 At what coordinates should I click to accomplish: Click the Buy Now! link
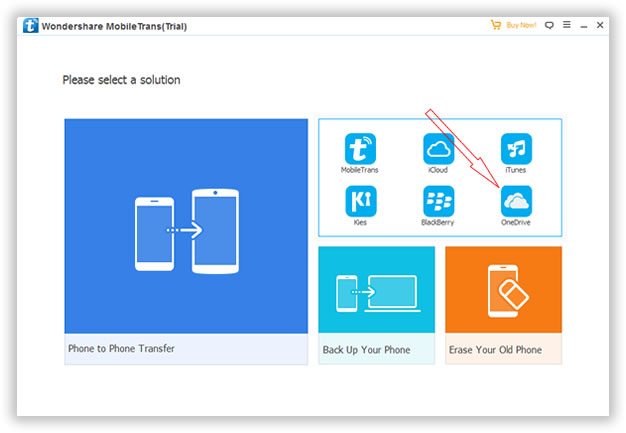(521, 25)
